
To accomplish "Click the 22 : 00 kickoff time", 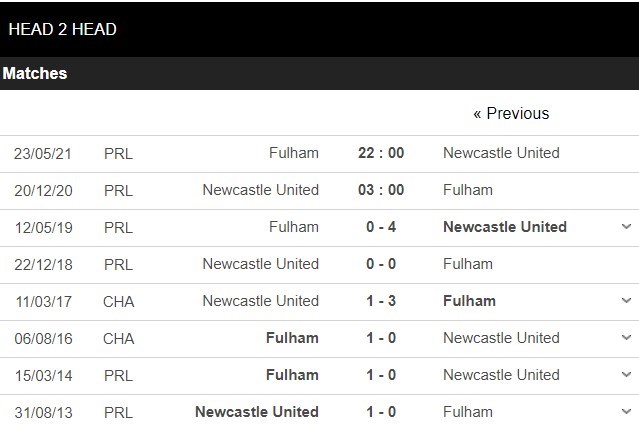I will pyautogui.click(x=381, y=153).
